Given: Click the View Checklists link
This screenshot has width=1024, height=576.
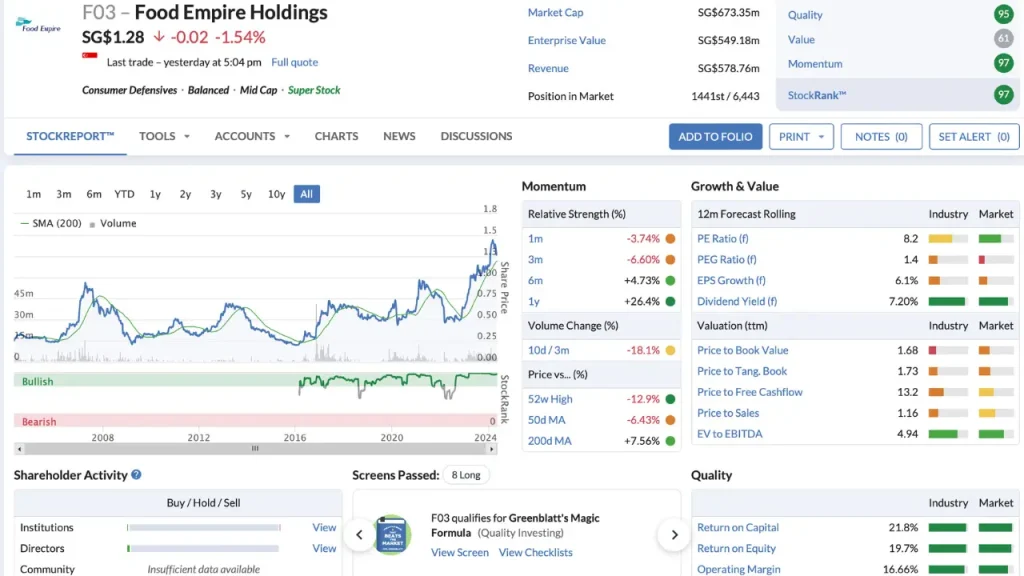Looking at the screenshot, I should coord(536,552).
